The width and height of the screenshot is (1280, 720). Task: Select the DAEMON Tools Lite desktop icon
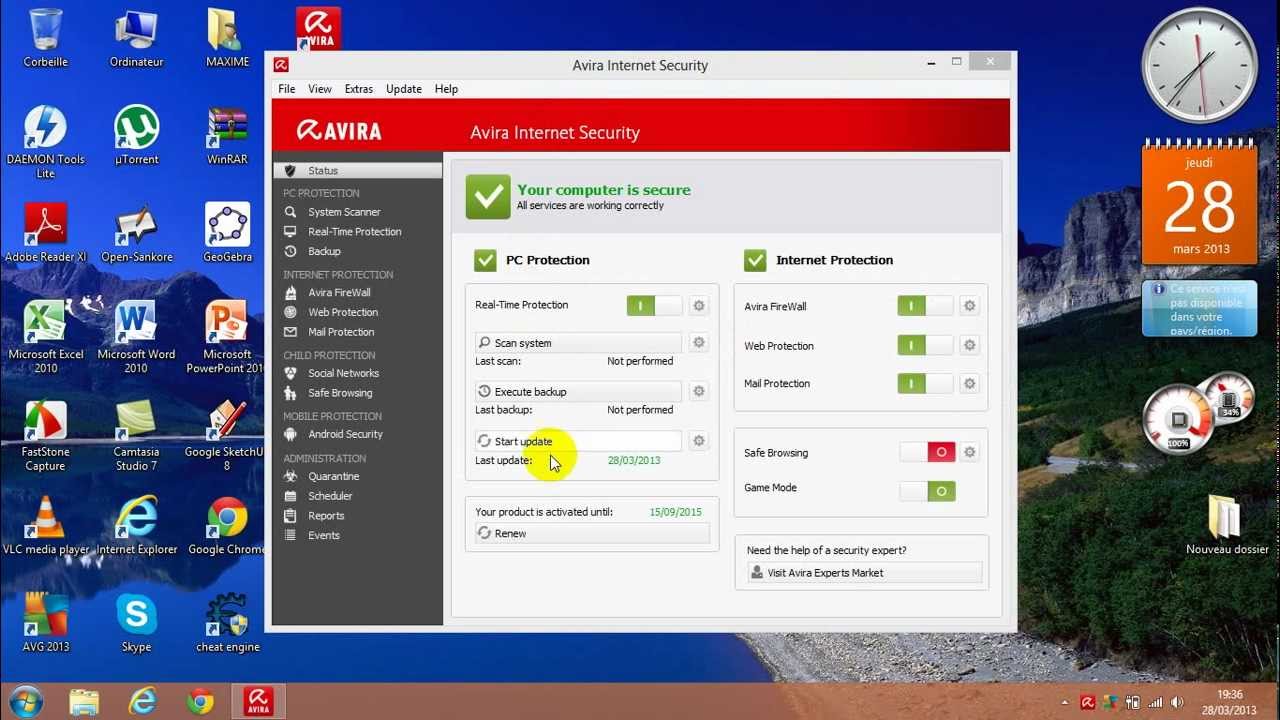45,141
